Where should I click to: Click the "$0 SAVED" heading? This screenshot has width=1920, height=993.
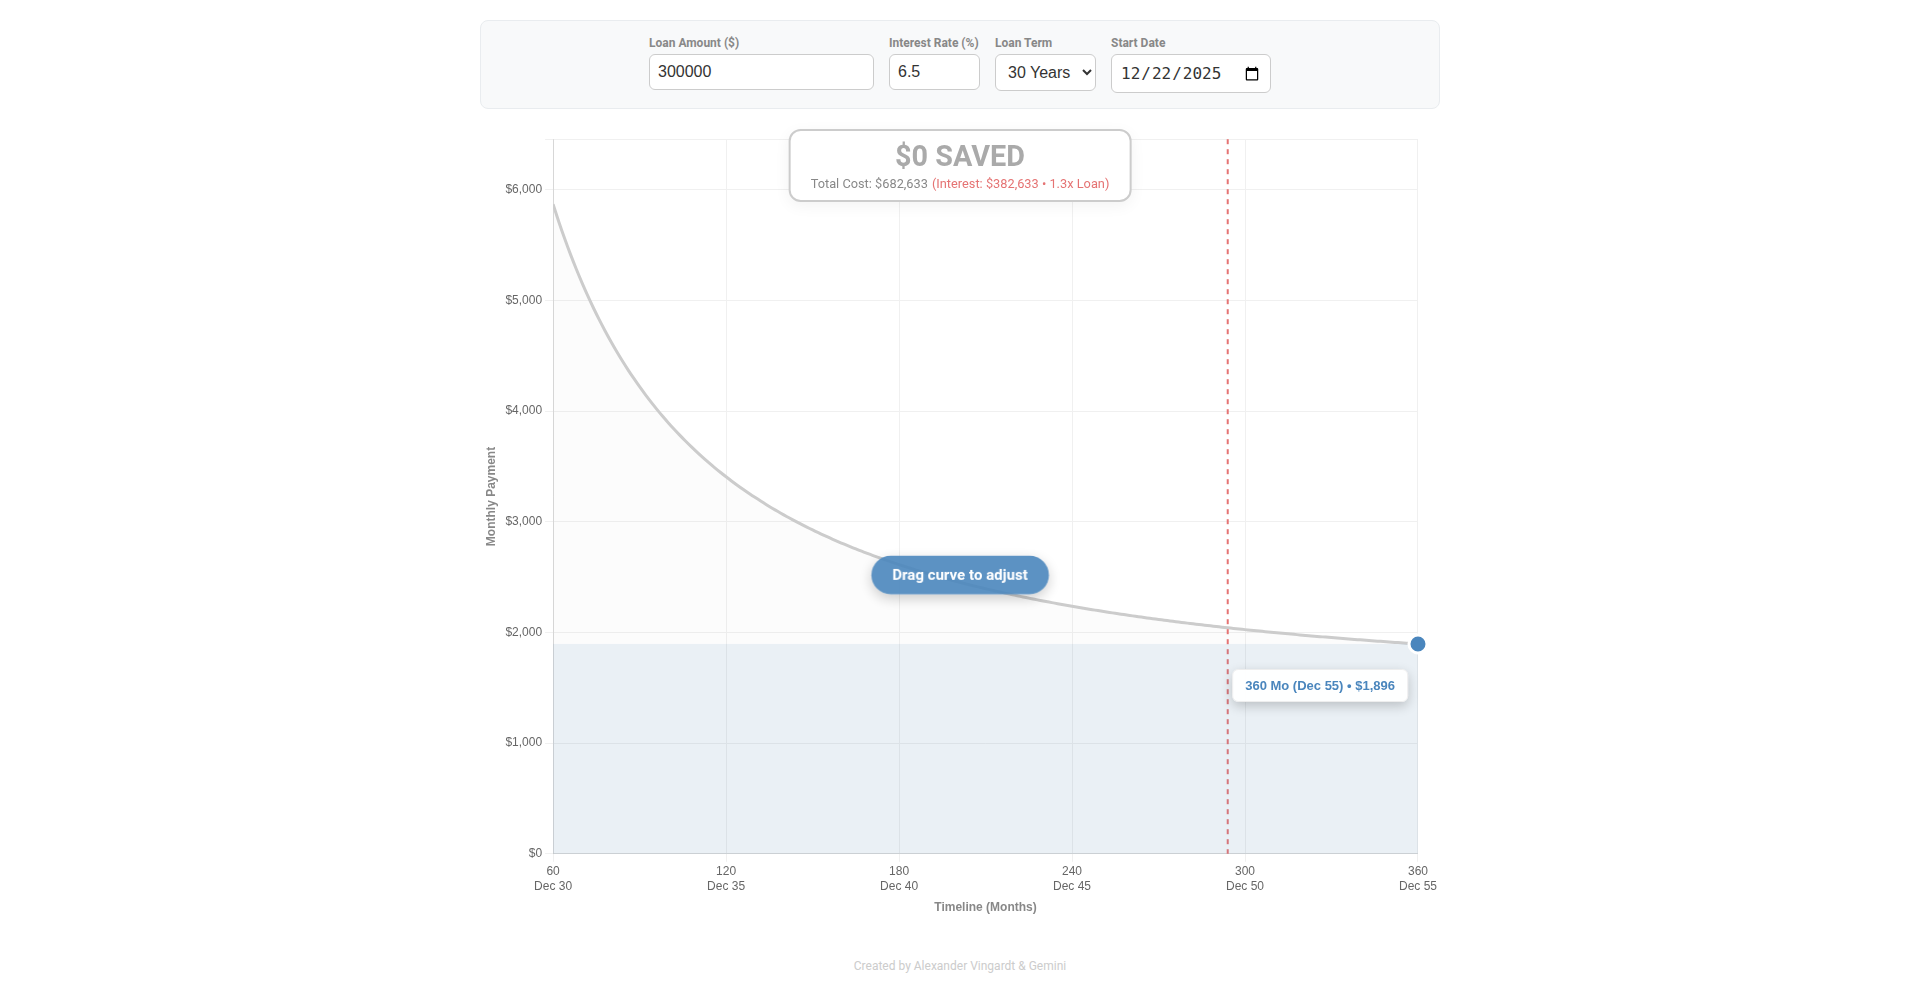(x=959, y=156)
